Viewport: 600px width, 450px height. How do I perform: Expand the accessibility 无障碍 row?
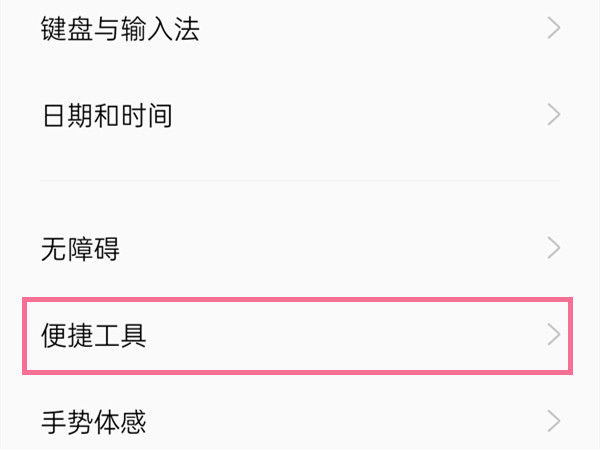pos(300,248)
